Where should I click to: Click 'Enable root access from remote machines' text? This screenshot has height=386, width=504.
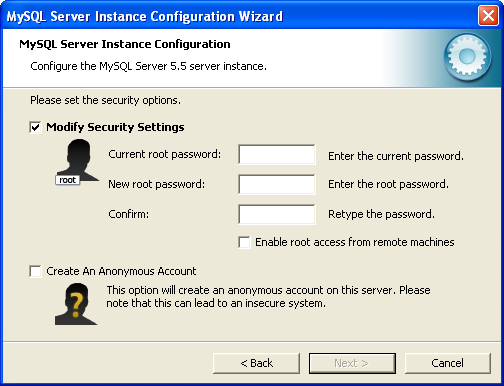(x=355, y=242)
